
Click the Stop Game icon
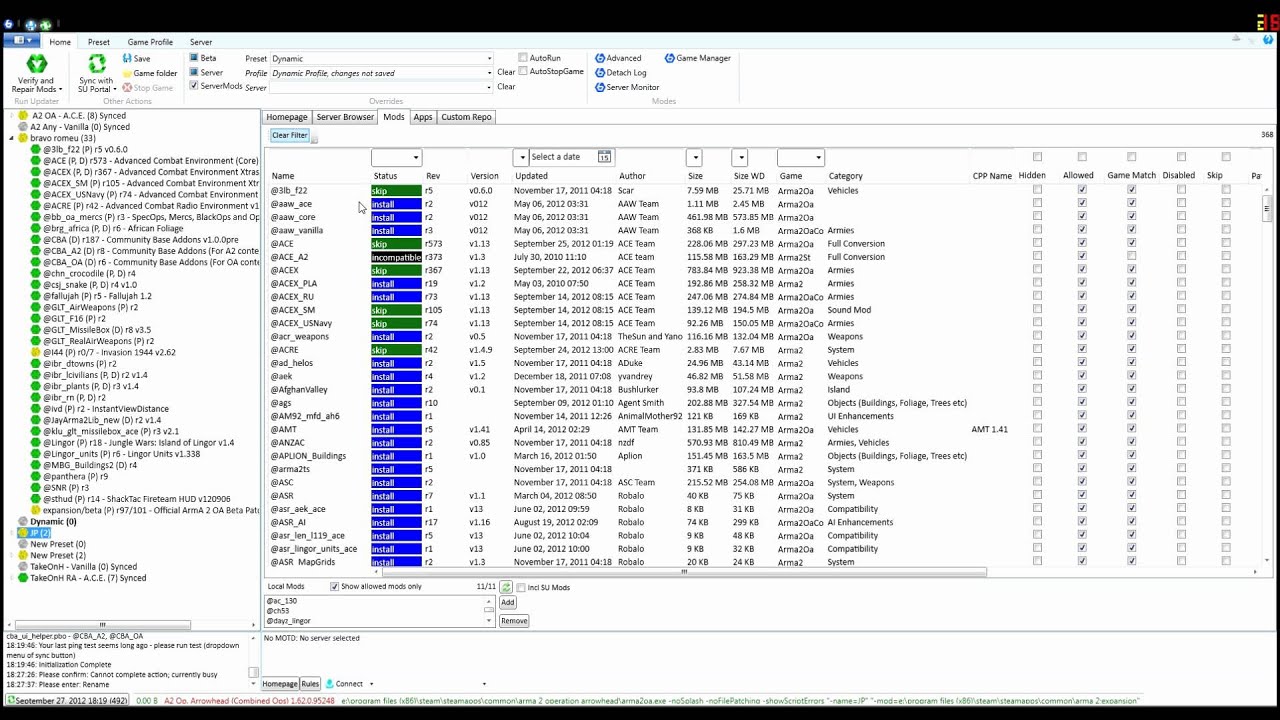[128, 88]
